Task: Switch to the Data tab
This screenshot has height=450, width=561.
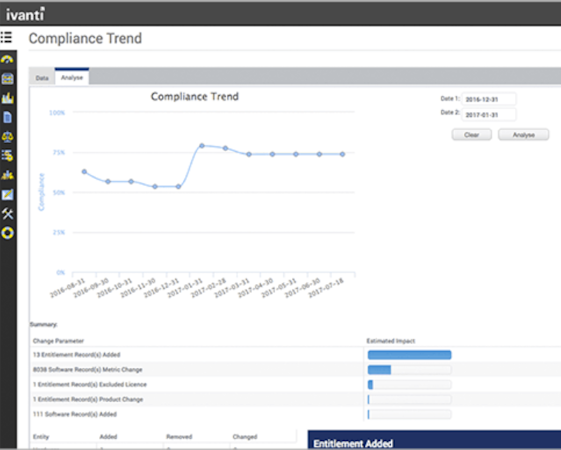Action: click(x=42, y=78)
